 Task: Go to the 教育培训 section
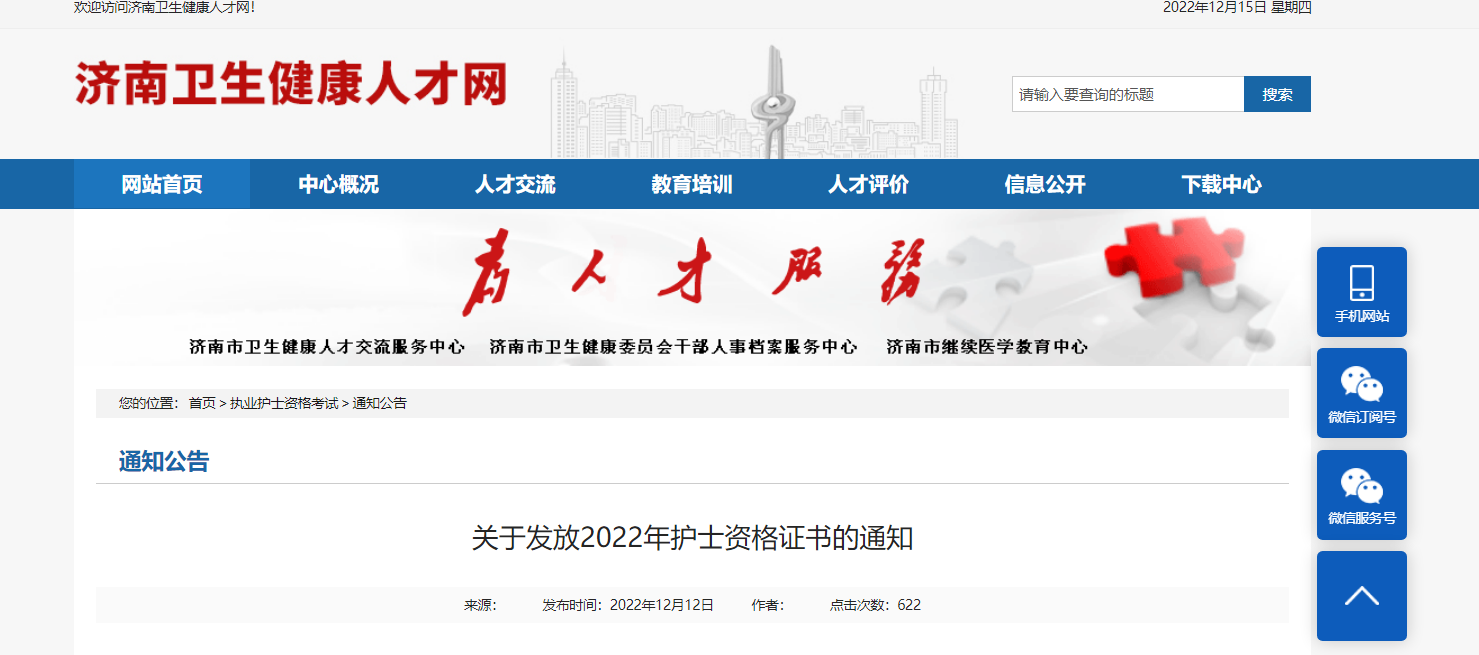pyautogui.click(x=692, y=184)
